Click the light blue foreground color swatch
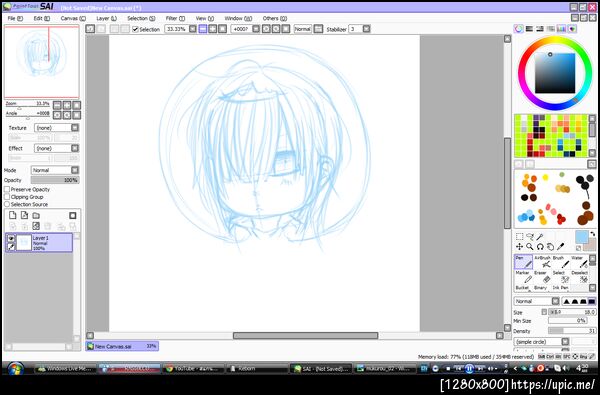 coord(582,237)
